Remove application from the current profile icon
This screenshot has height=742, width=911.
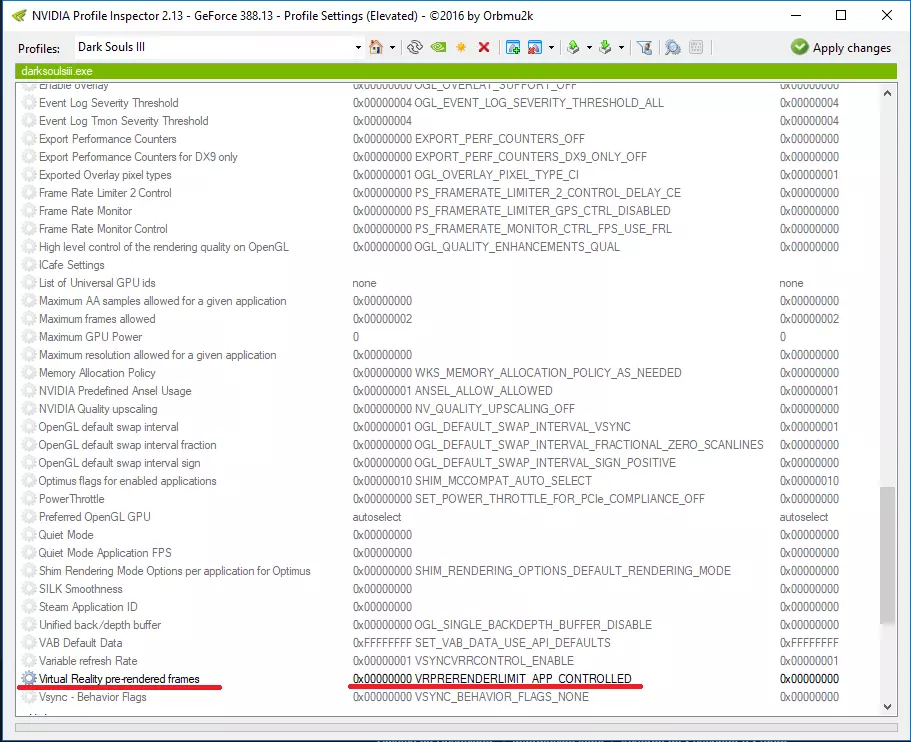pos(535,47)
